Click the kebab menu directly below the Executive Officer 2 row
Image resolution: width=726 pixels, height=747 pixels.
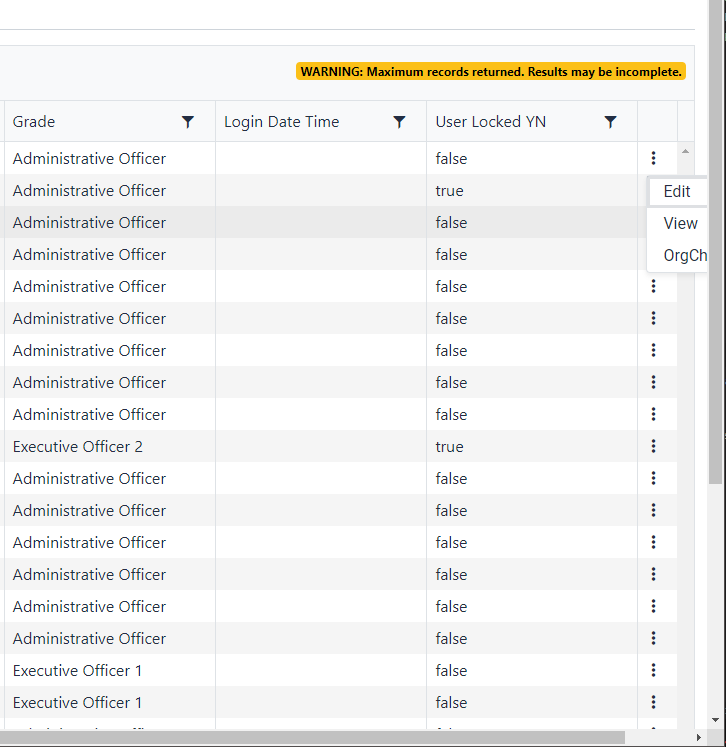tap(653, 478)
